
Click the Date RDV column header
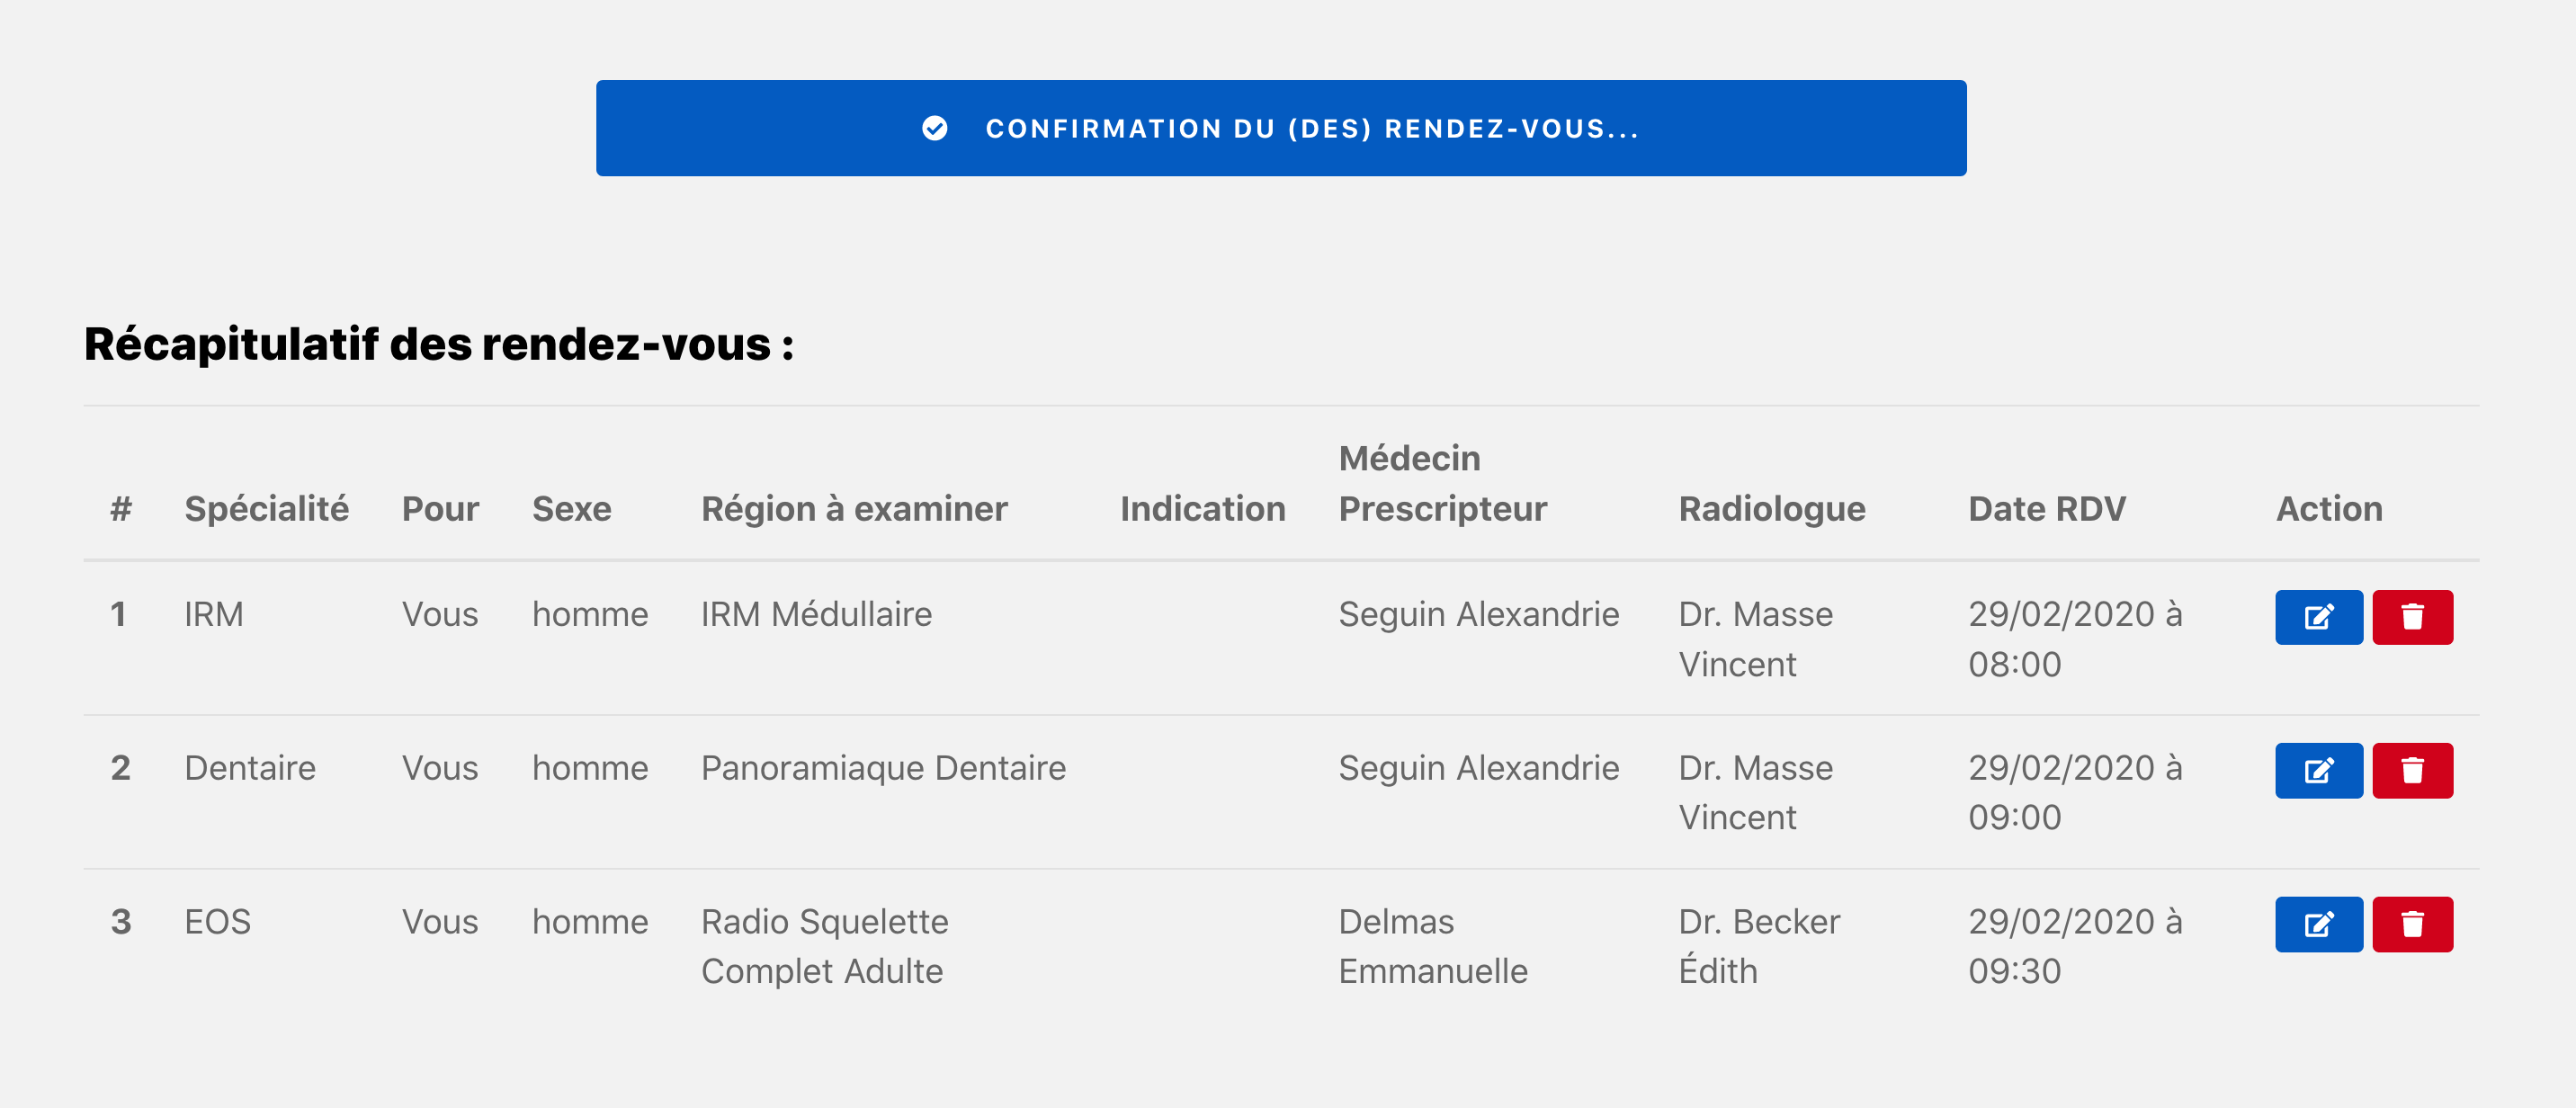point(2046,509)
